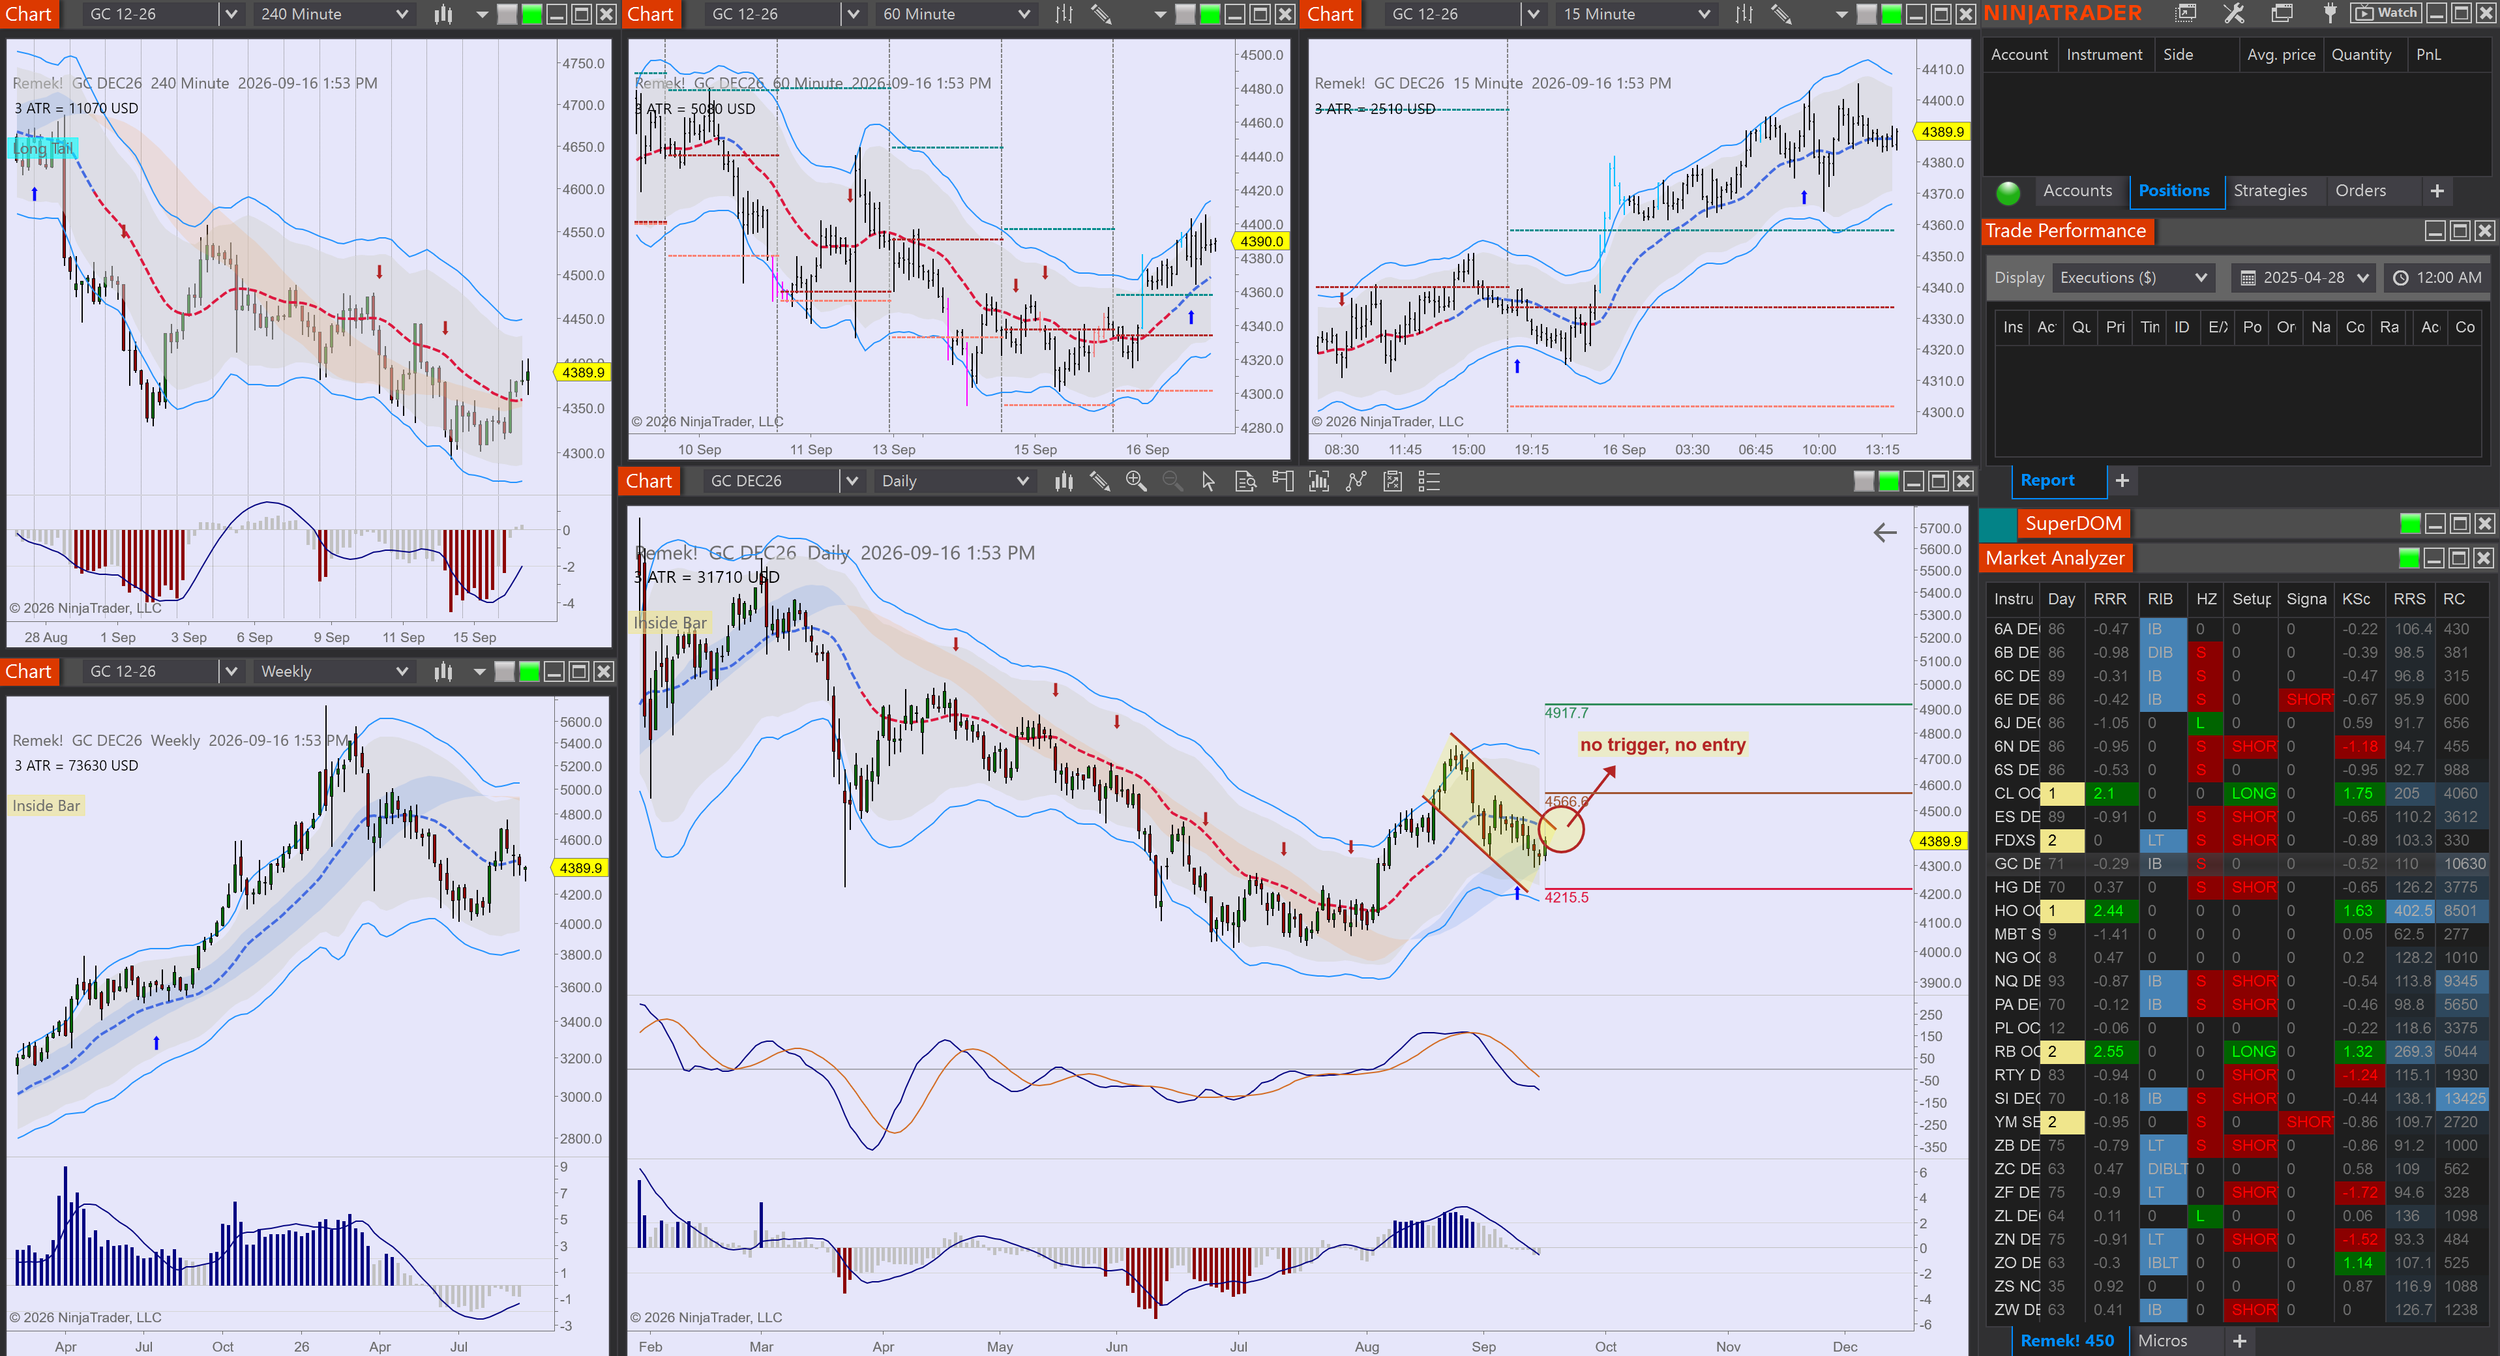2500x1356 pixels.
Task: Open bar style icon in the Weekly chart
Action: point(443,672)
